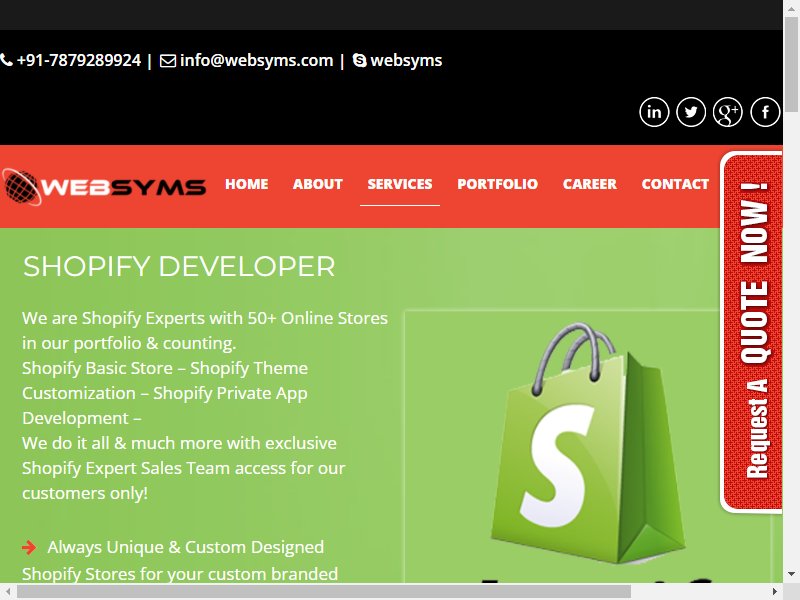Click the Shopify shopping bag image
This screenshot has height=600, width=800.
pyautogui.click(x=587, y=445)
